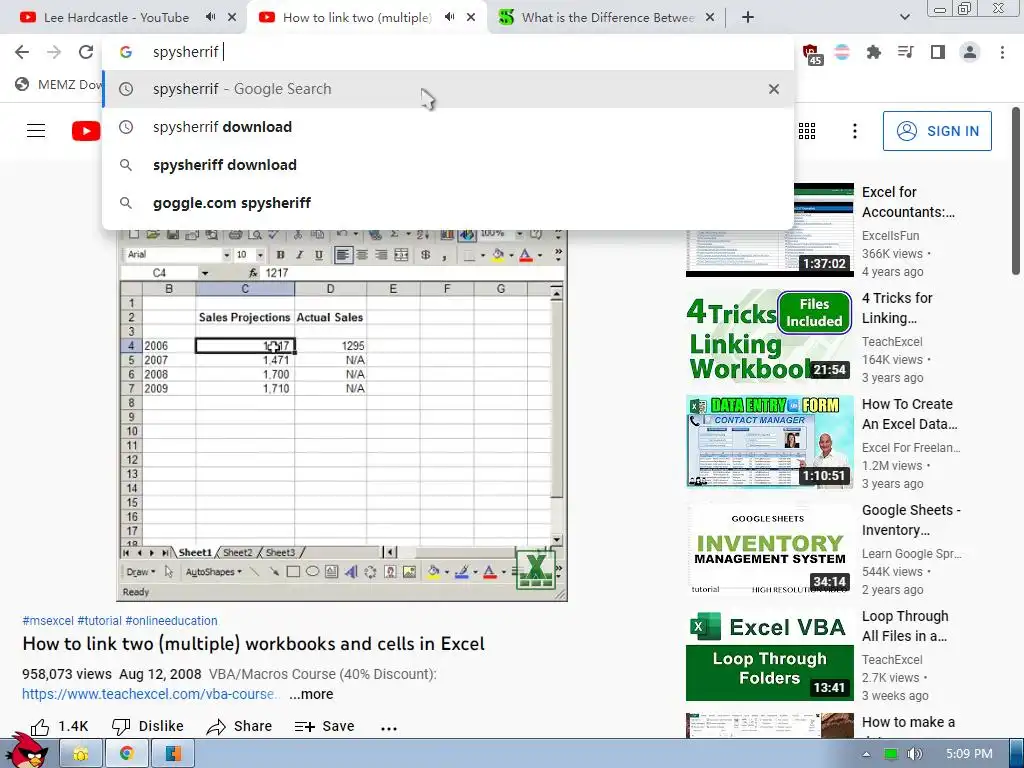Open the Inventory Management System thumbnail
Image resolution: width=1024 pixels, height=768 pixels.
[770, 549]
